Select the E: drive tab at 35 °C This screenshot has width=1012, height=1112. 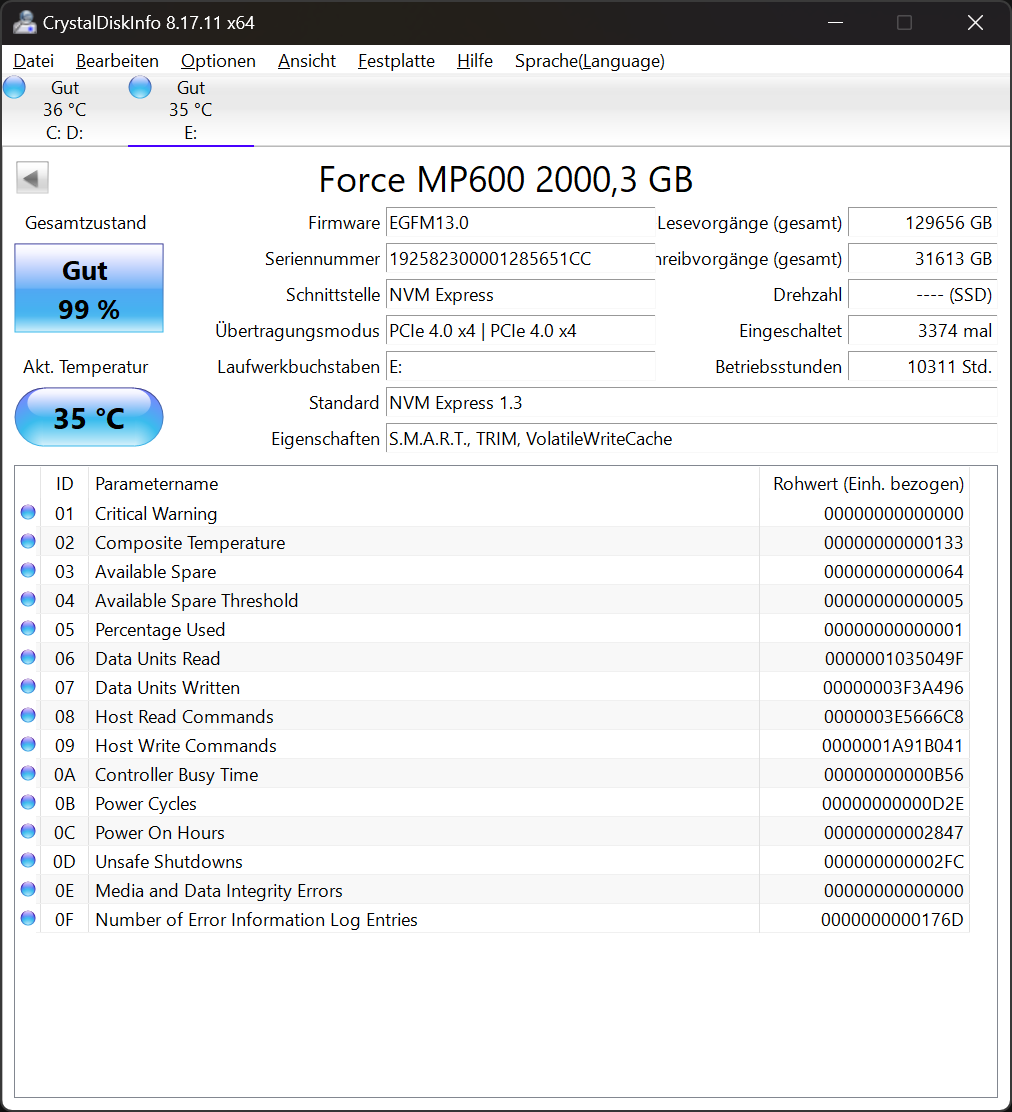191,110
